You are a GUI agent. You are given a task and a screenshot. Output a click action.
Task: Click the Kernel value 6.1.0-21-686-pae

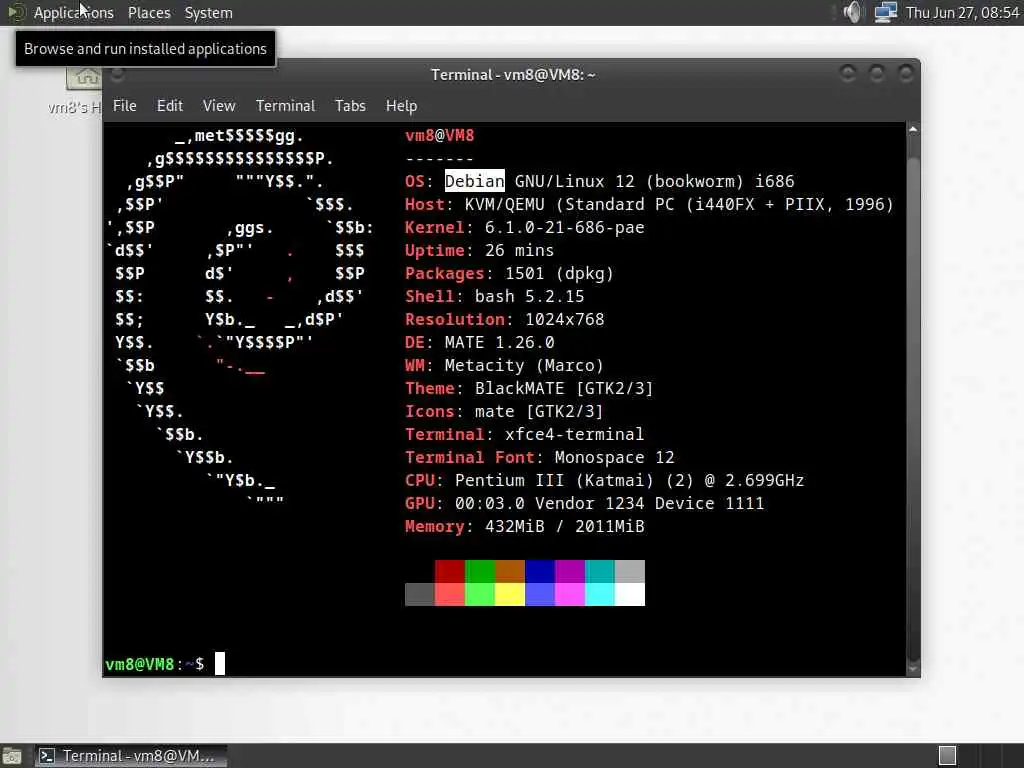pyautogui.click(x=564, y=227)
